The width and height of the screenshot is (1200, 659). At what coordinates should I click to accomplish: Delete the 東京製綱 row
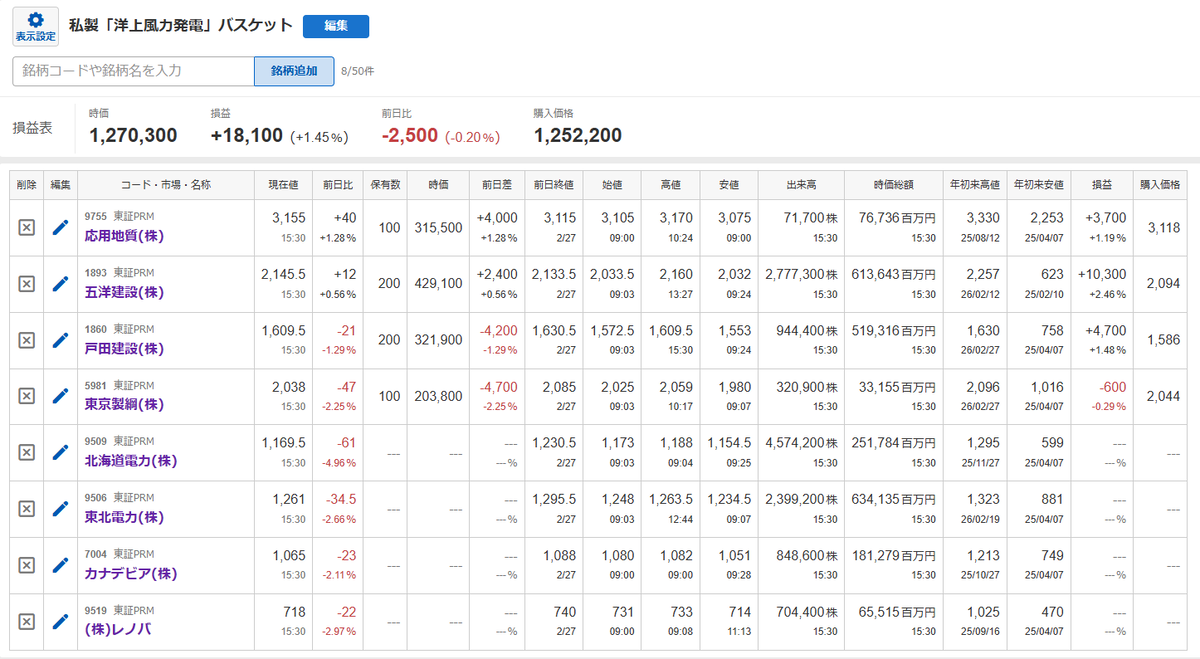tap(27, 396)
